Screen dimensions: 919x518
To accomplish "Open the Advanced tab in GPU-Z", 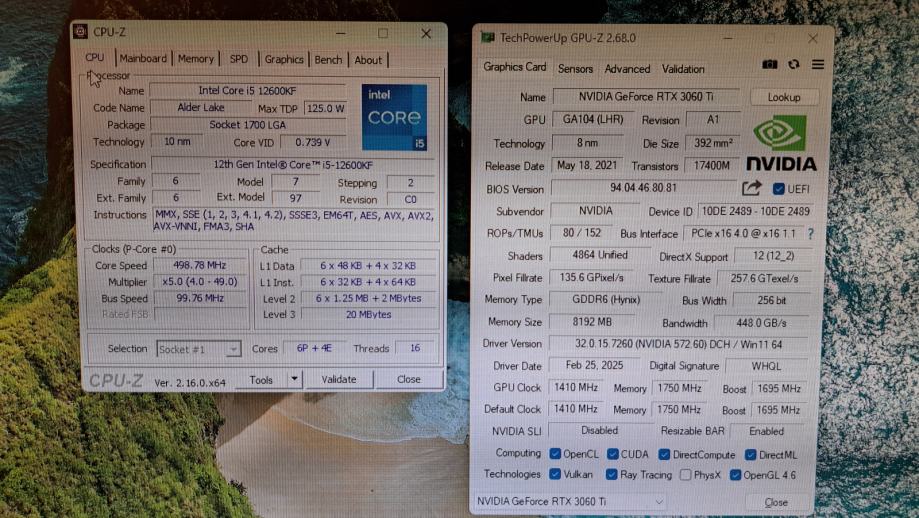I will pos(627,69).
